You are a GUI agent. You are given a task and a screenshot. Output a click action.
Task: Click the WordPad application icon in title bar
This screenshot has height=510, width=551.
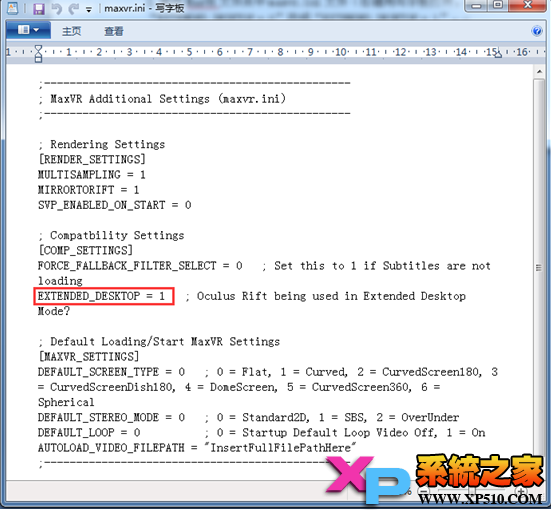click(x=13, y=8)
